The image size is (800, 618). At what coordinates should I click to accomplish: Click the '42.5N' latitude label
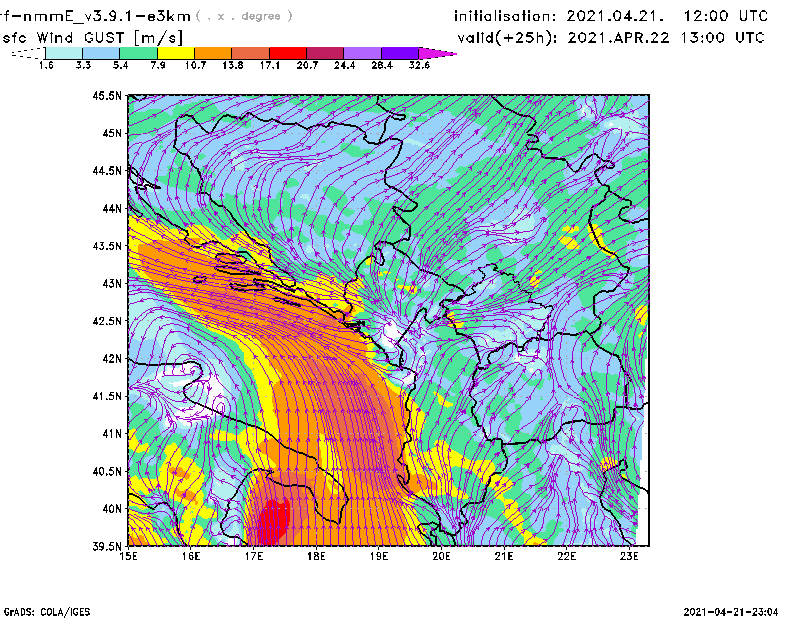(107, 321)
